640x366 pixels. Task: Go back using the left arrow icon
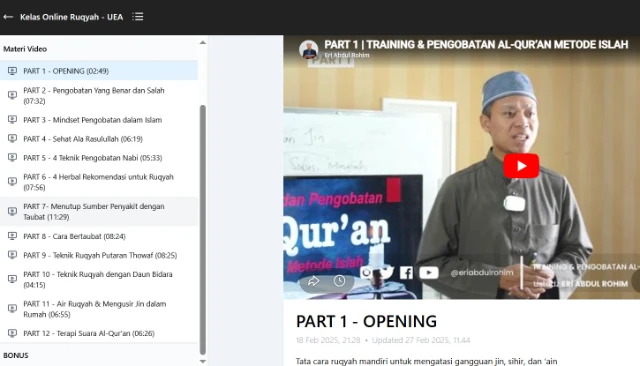8,17
